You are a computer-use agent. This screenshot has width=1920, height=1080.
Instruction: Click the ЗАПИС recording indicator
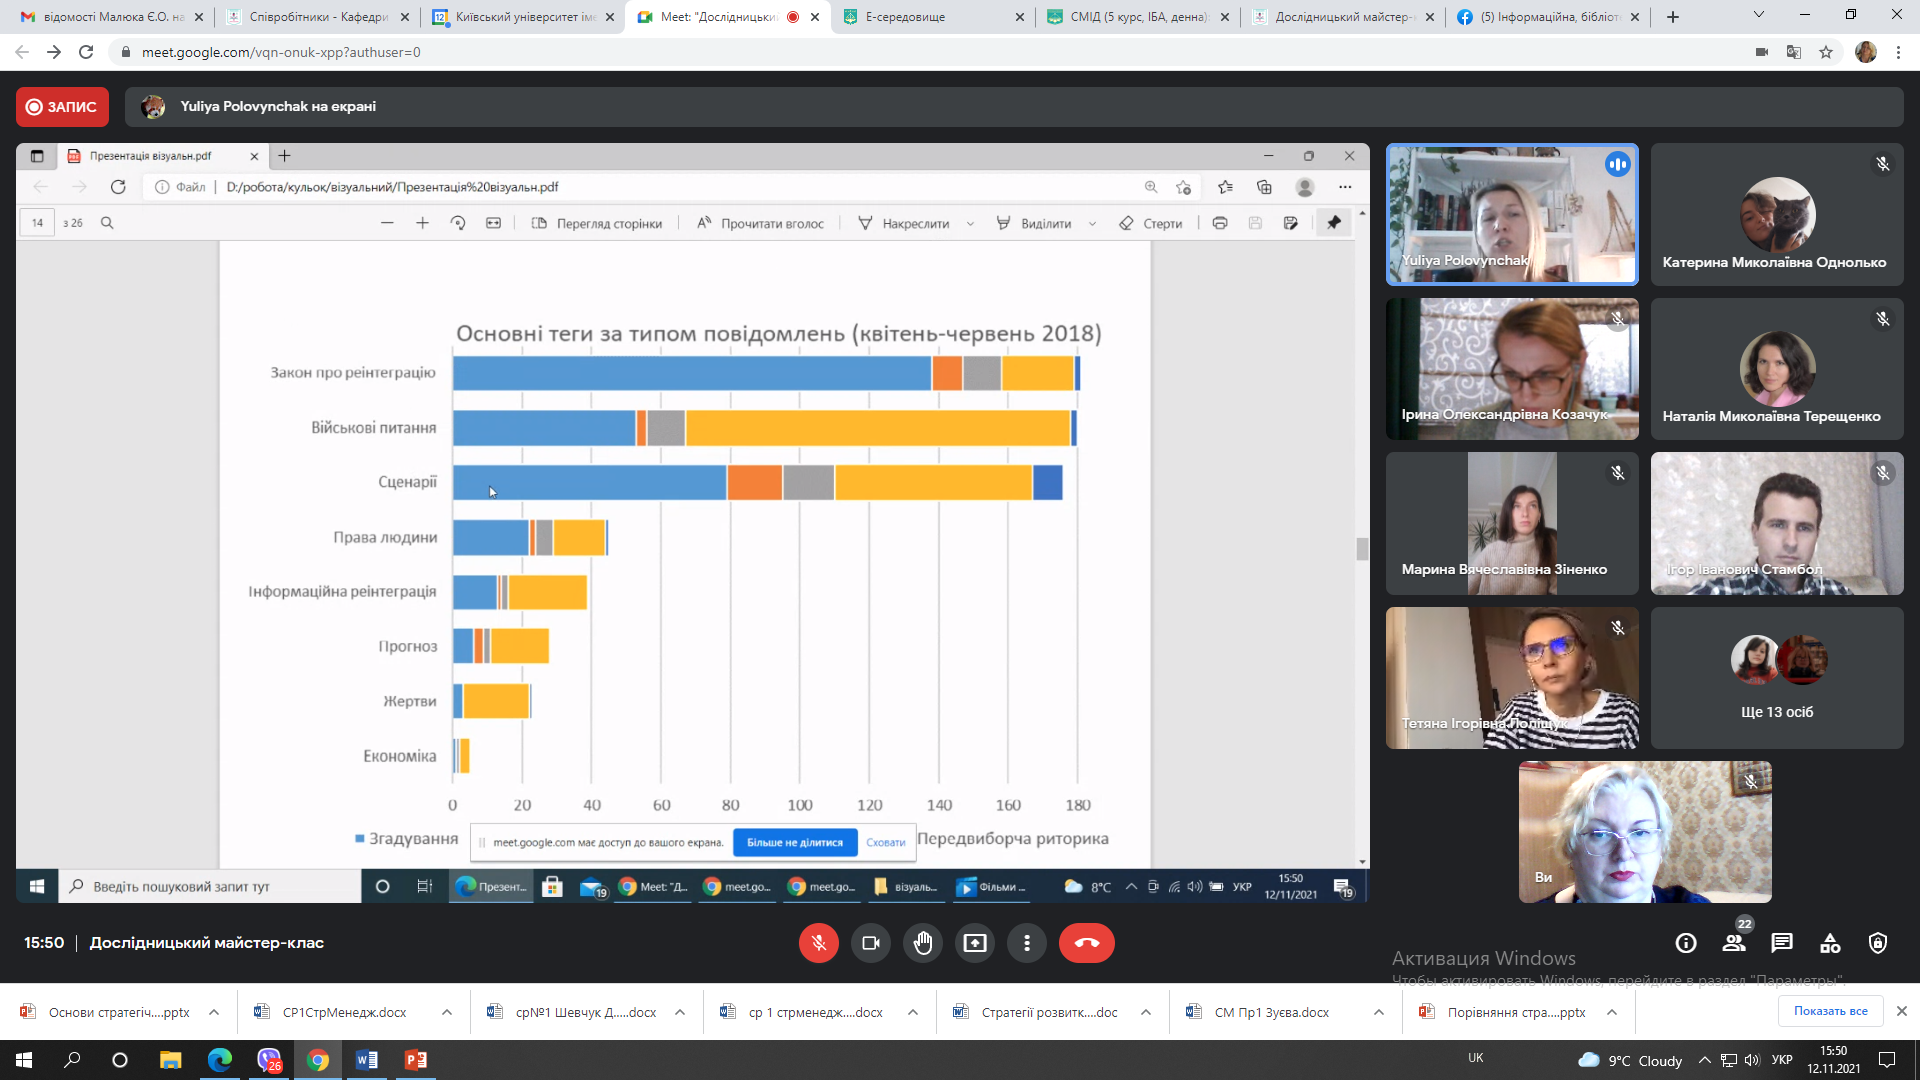pyautogui.click(x=62, y=107)
